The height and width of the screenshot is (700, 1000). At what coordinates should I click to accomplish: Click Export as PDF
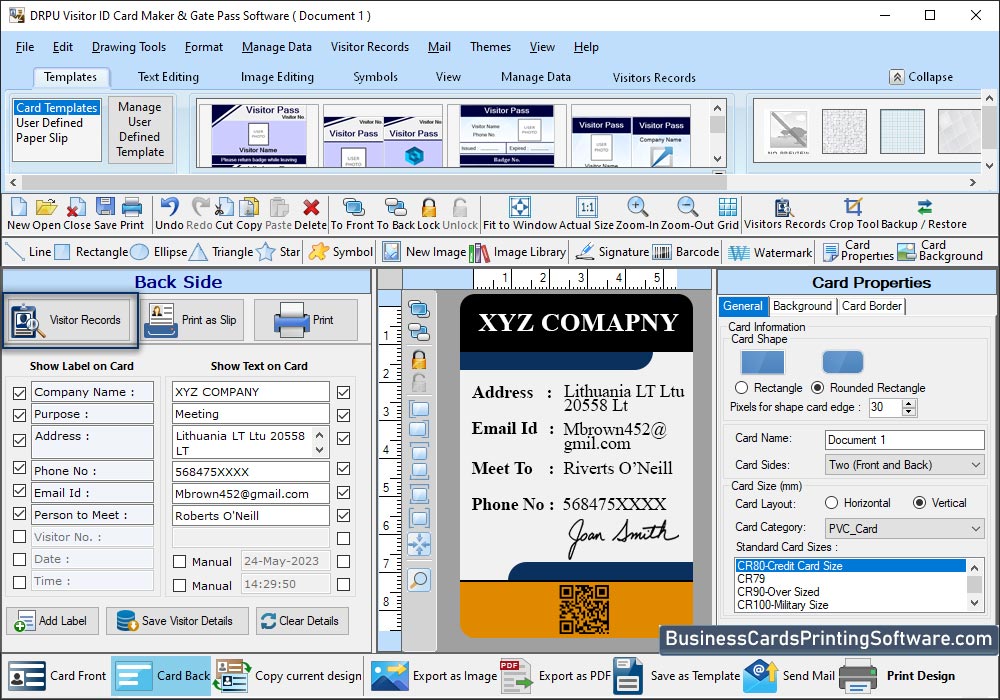coord(555,676)
